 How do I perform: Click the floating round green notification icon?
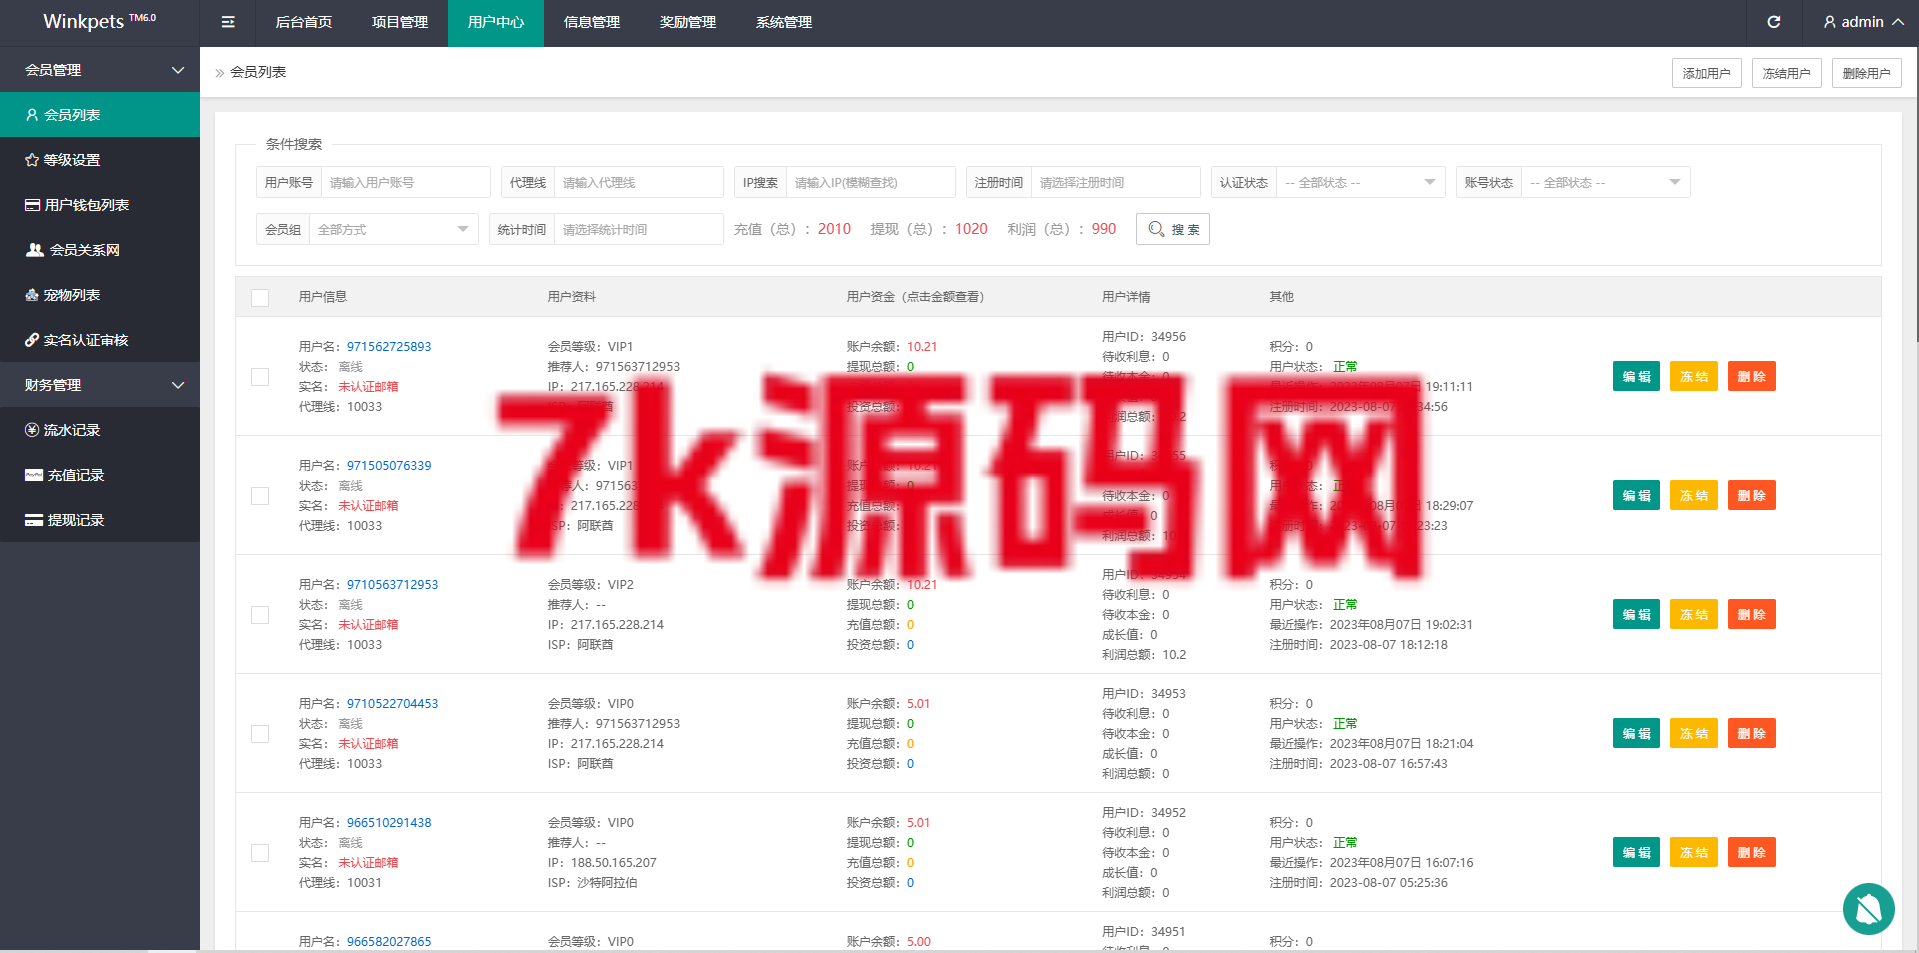coord(1868,909)
